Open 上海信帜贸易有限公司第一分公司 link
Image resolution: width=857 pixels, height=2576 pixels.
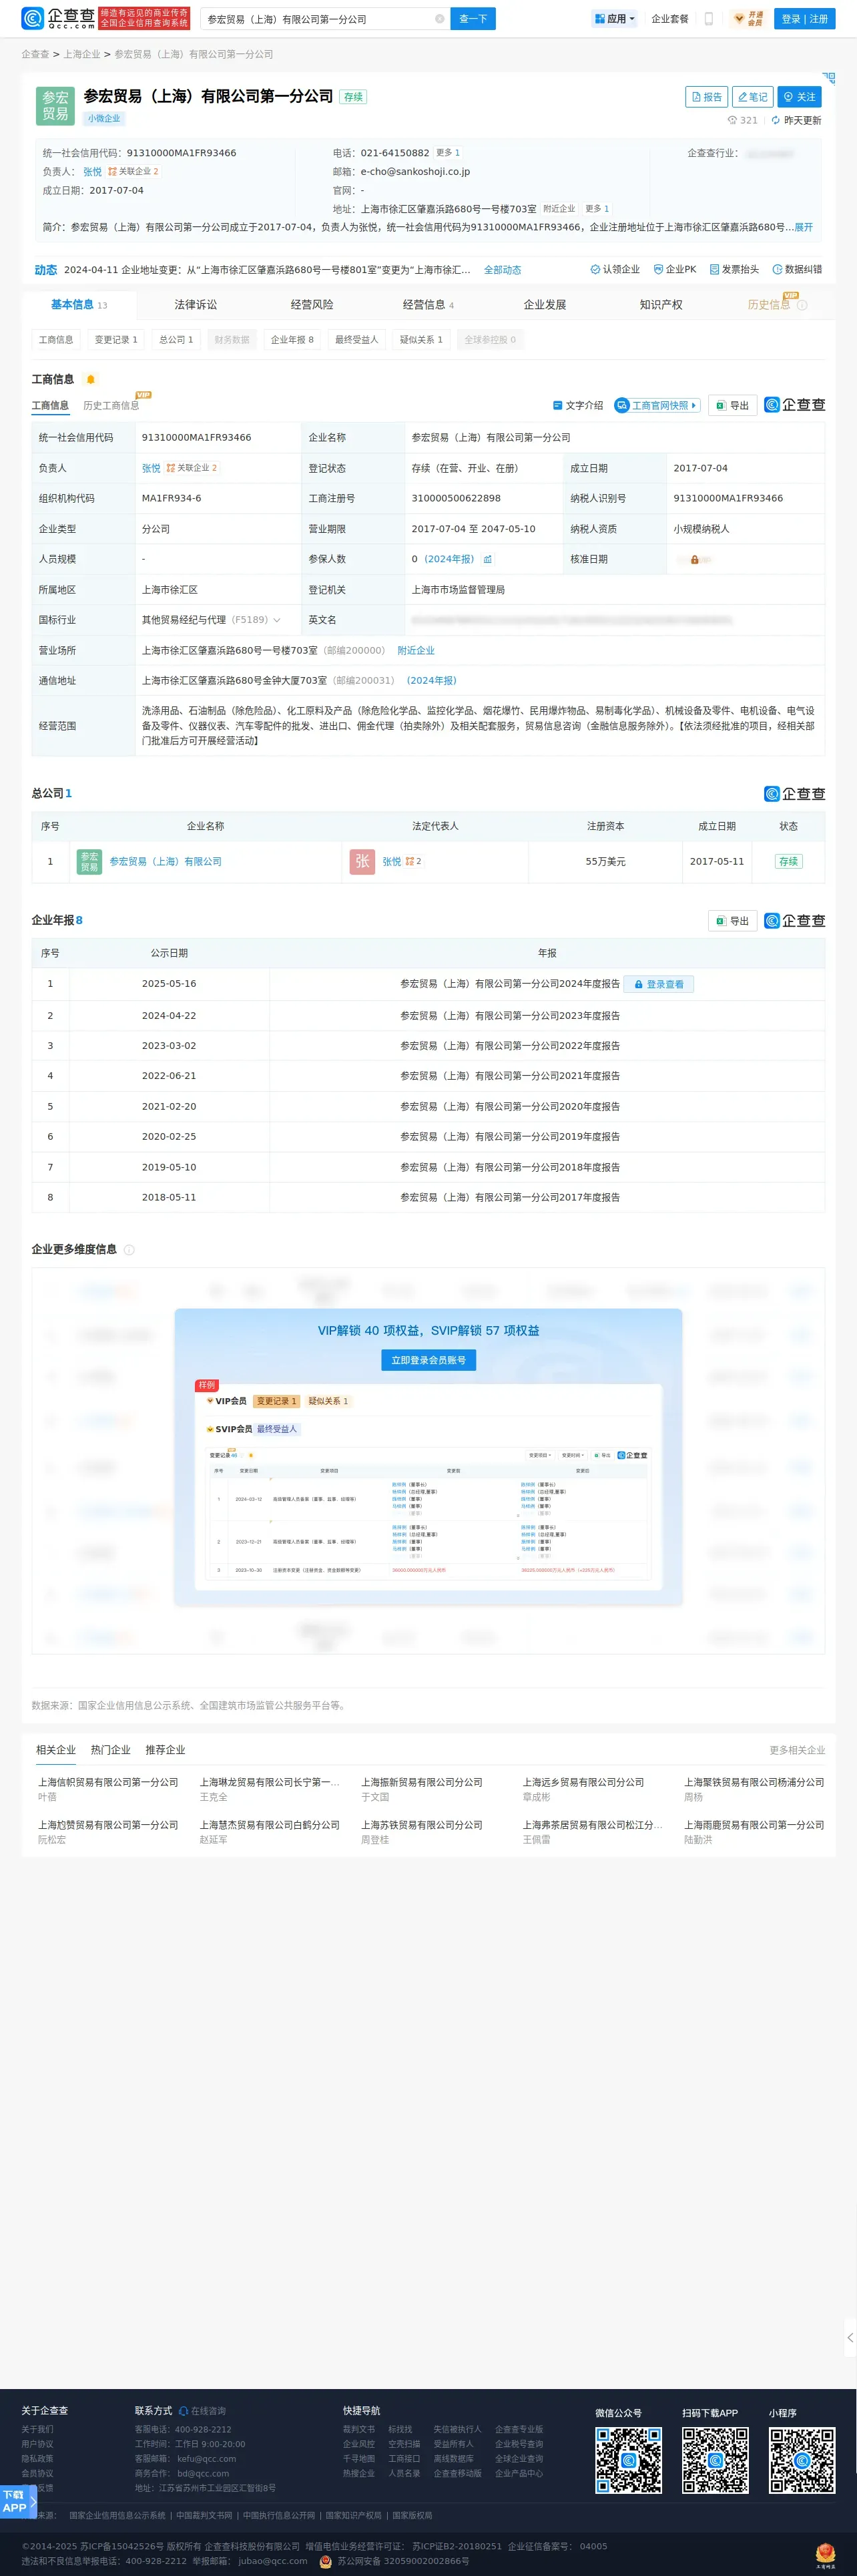(108, 1783)
